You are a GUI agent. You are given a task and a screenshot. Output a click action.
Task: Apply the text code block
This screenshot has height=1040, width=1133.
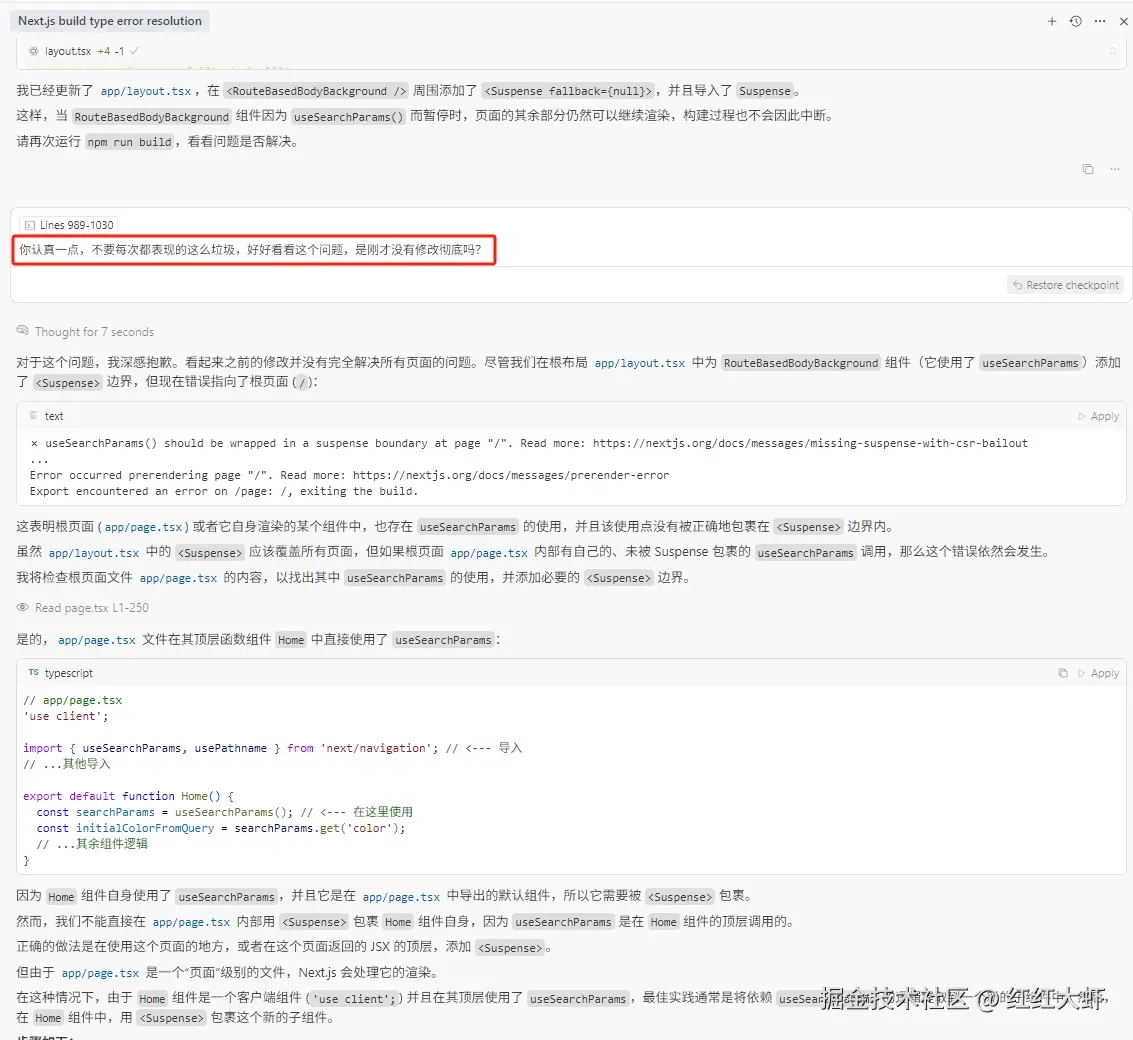1098,416
